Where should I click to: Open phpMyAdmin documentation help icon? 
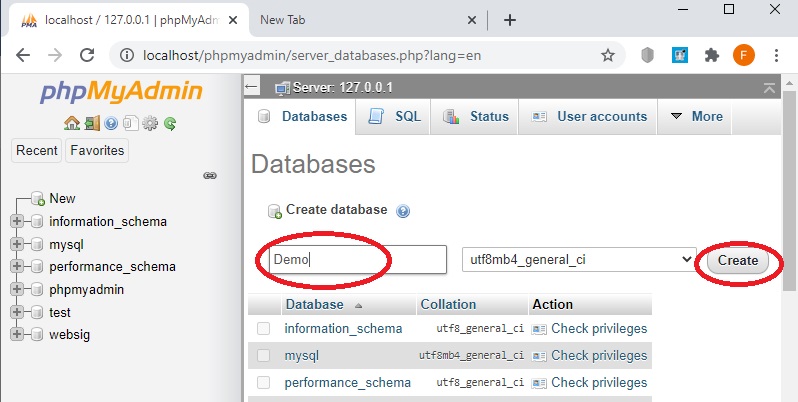click(111, 123)
